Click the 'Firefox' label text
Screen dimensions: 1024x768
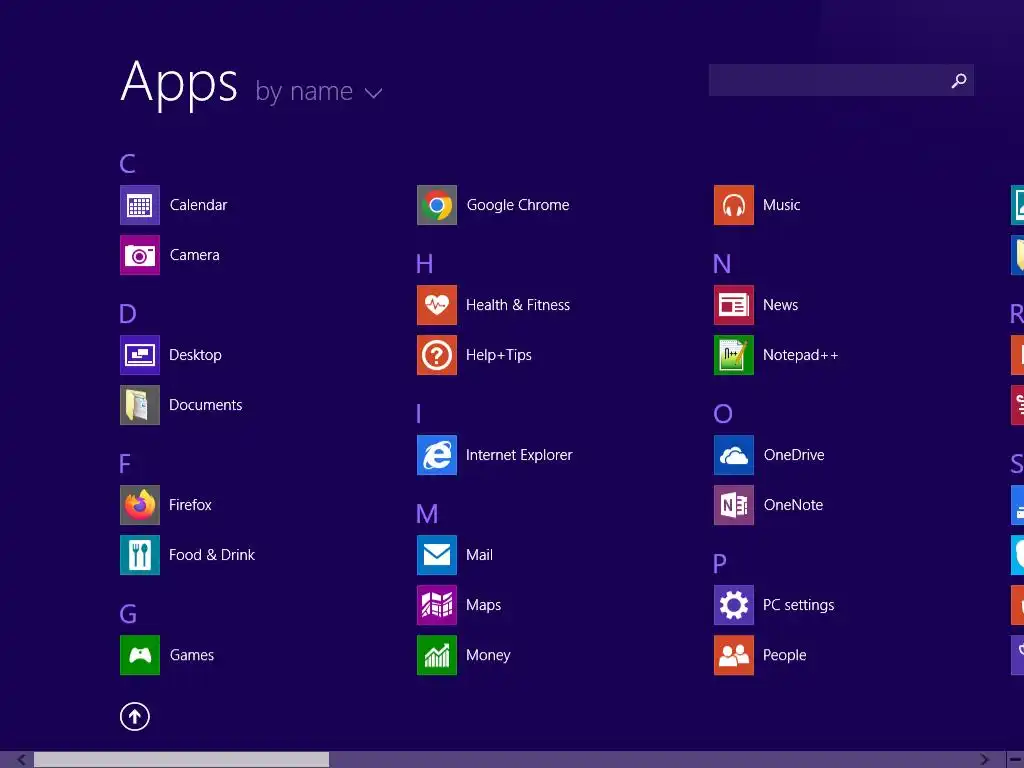190,505
